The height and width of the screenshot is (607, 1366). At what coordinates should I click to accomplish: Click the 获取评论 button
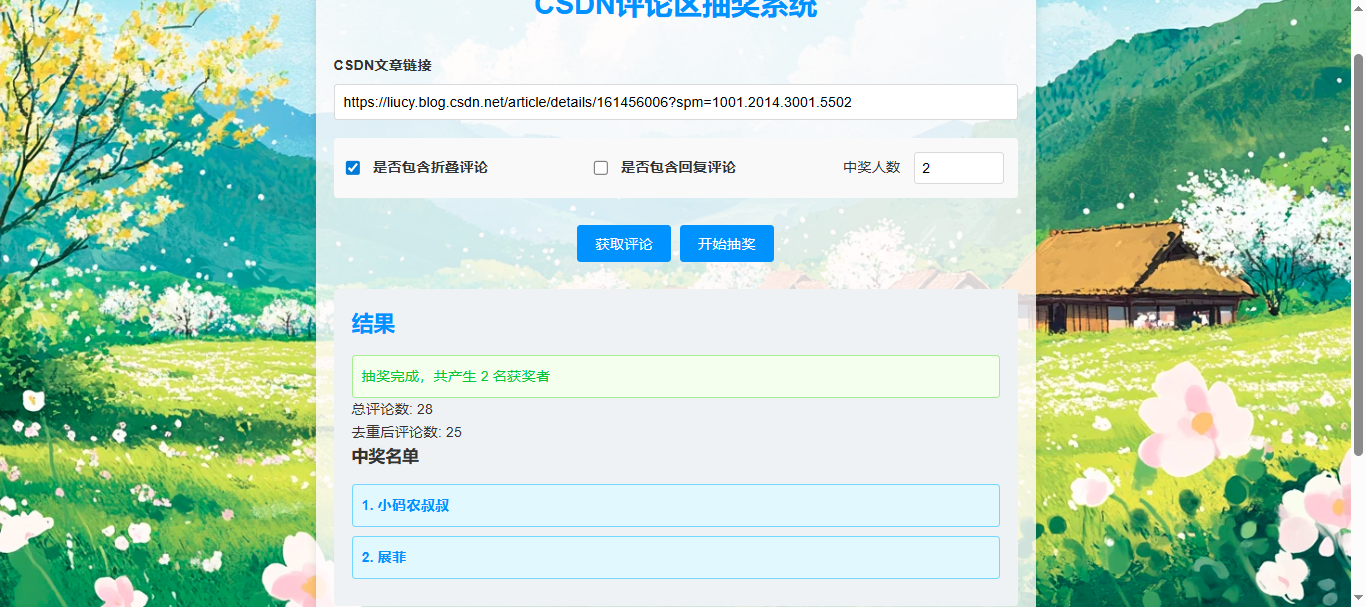pyautogui.click(x=624, y=244)
